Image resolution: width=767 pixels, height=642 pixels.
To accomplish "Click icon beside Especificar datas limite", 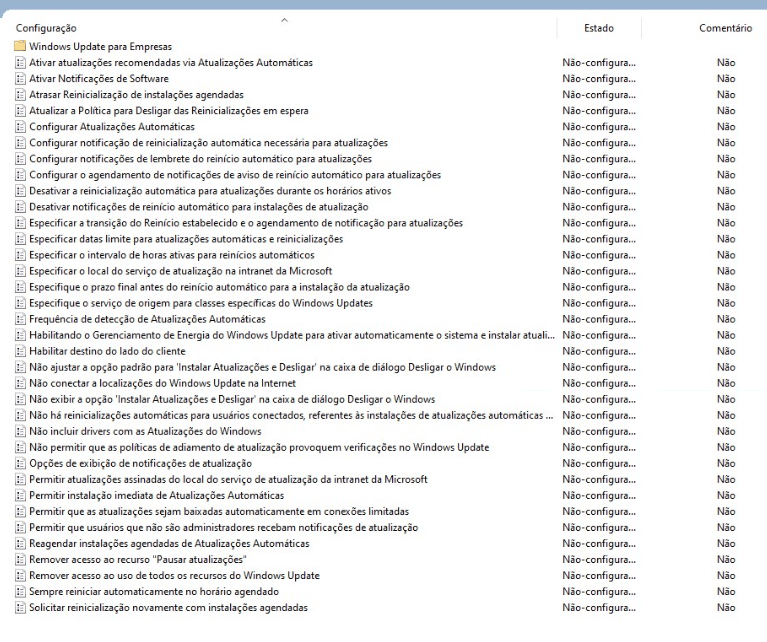I will point(20,239).
